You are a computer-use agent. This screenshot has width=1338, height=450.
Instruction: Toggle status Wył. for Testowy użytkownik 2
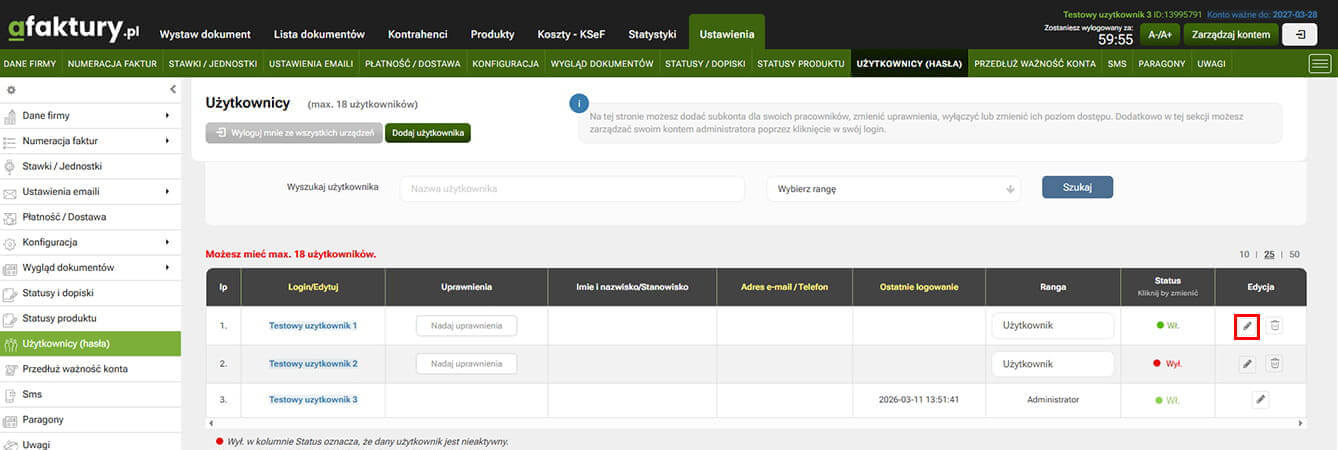pyautogui.click(x=1168, y=364)
